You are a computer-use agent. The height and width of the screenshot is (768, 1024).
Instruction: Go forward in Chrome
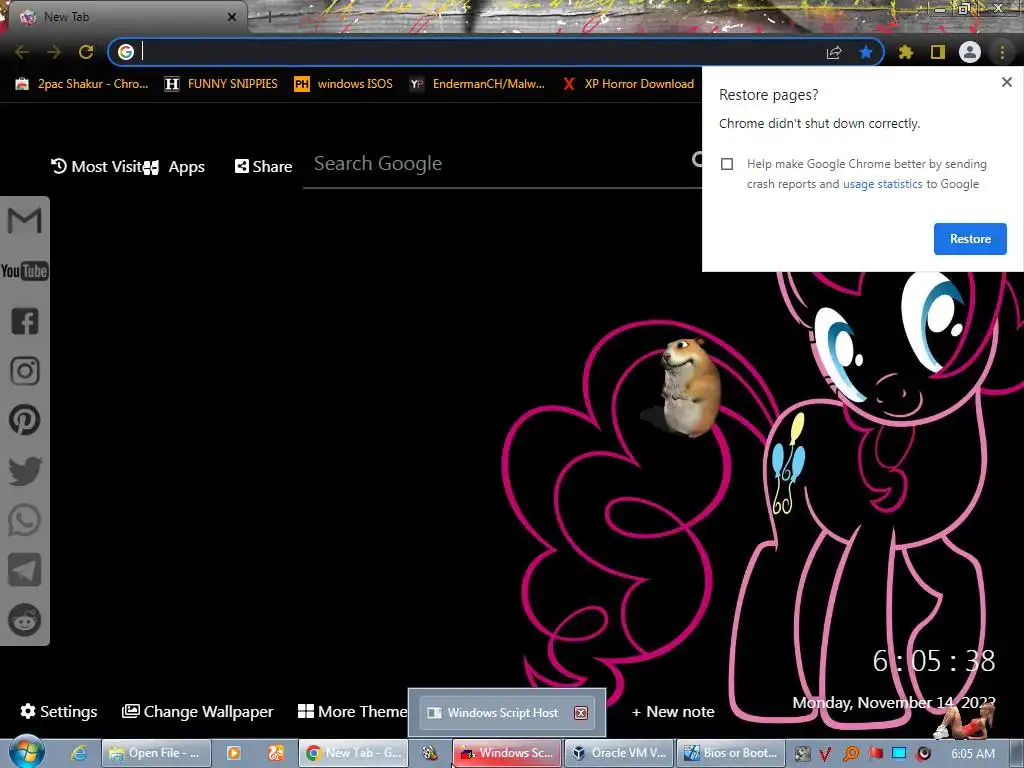coord(54,52)
